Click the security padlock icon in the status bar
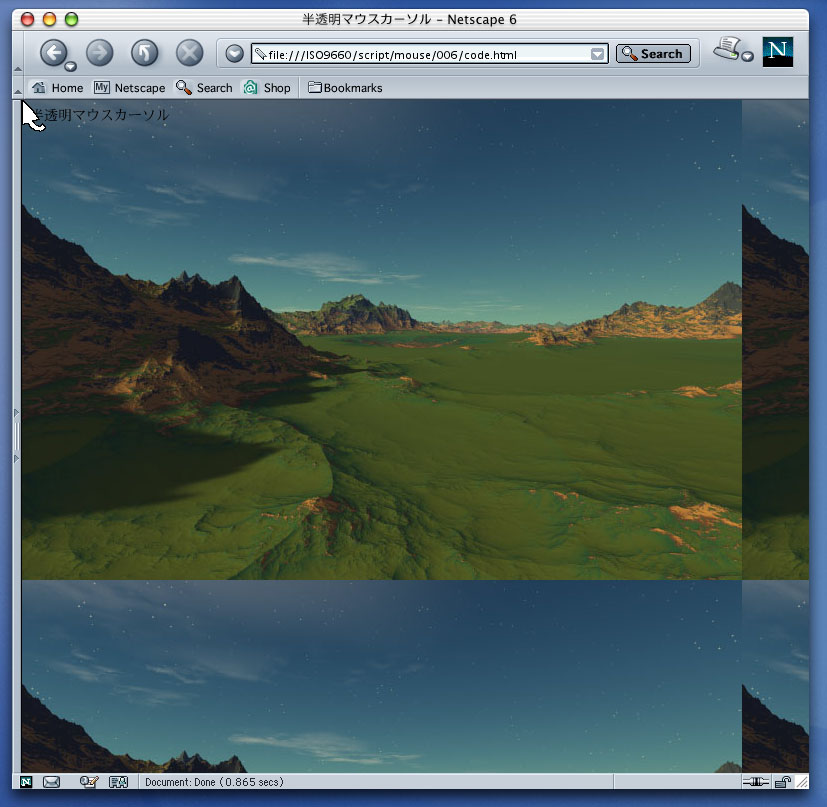Viewport: 827px width, 807px height. [x=783, y=782]
